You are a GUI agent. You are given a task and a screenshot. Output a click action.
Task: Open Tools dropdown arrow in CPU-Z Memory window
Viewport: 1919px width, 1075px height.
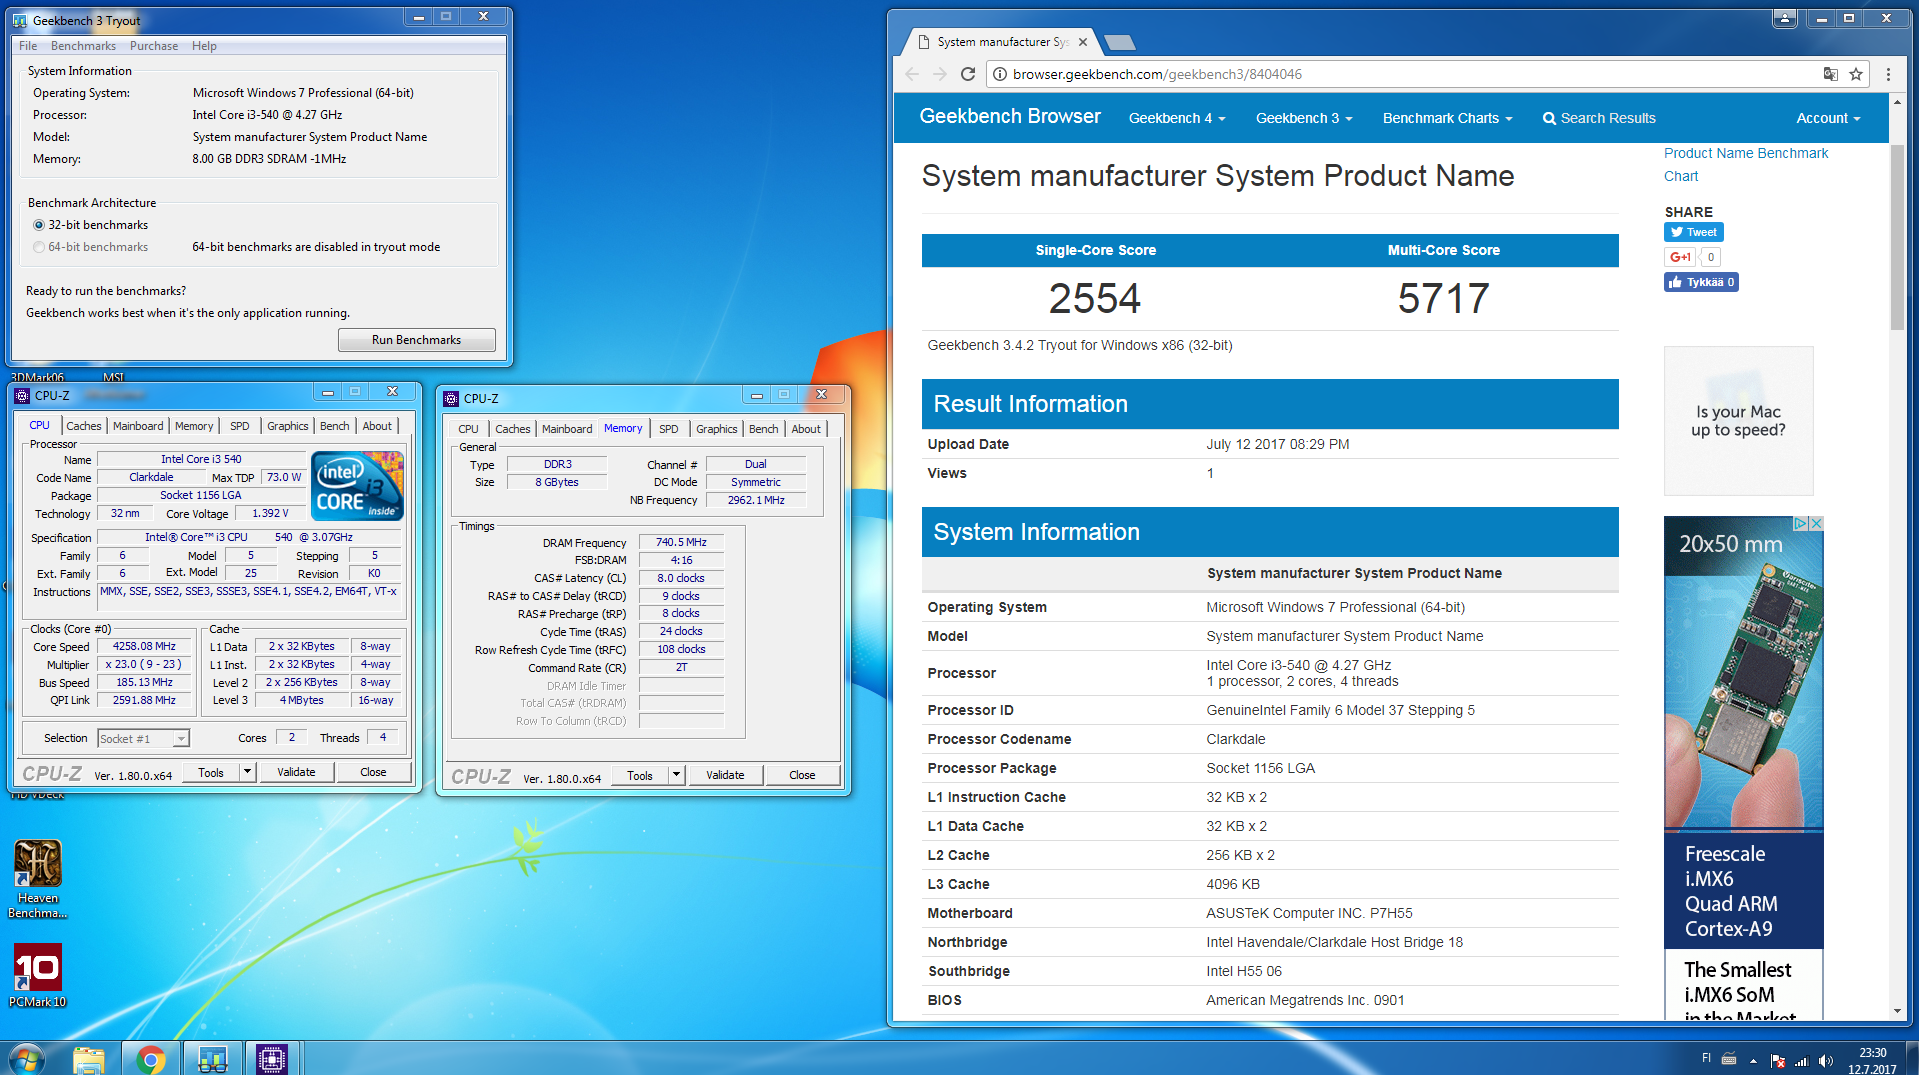point(677,775)
